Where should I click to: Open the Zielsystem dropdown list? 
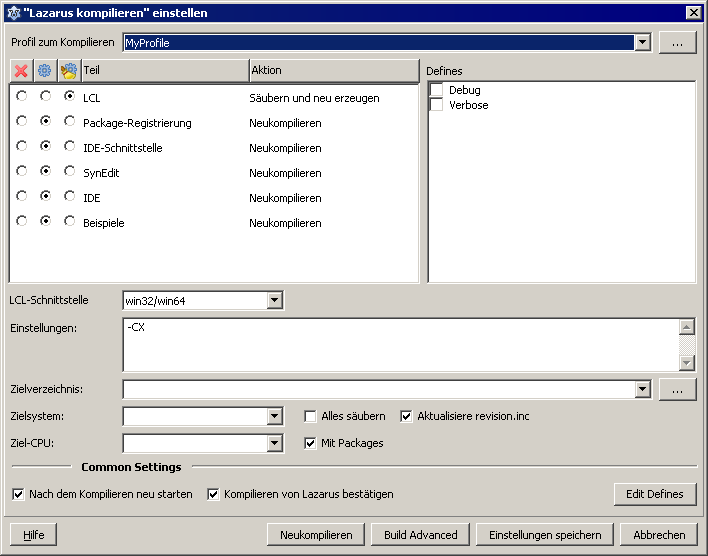point(275,417)
